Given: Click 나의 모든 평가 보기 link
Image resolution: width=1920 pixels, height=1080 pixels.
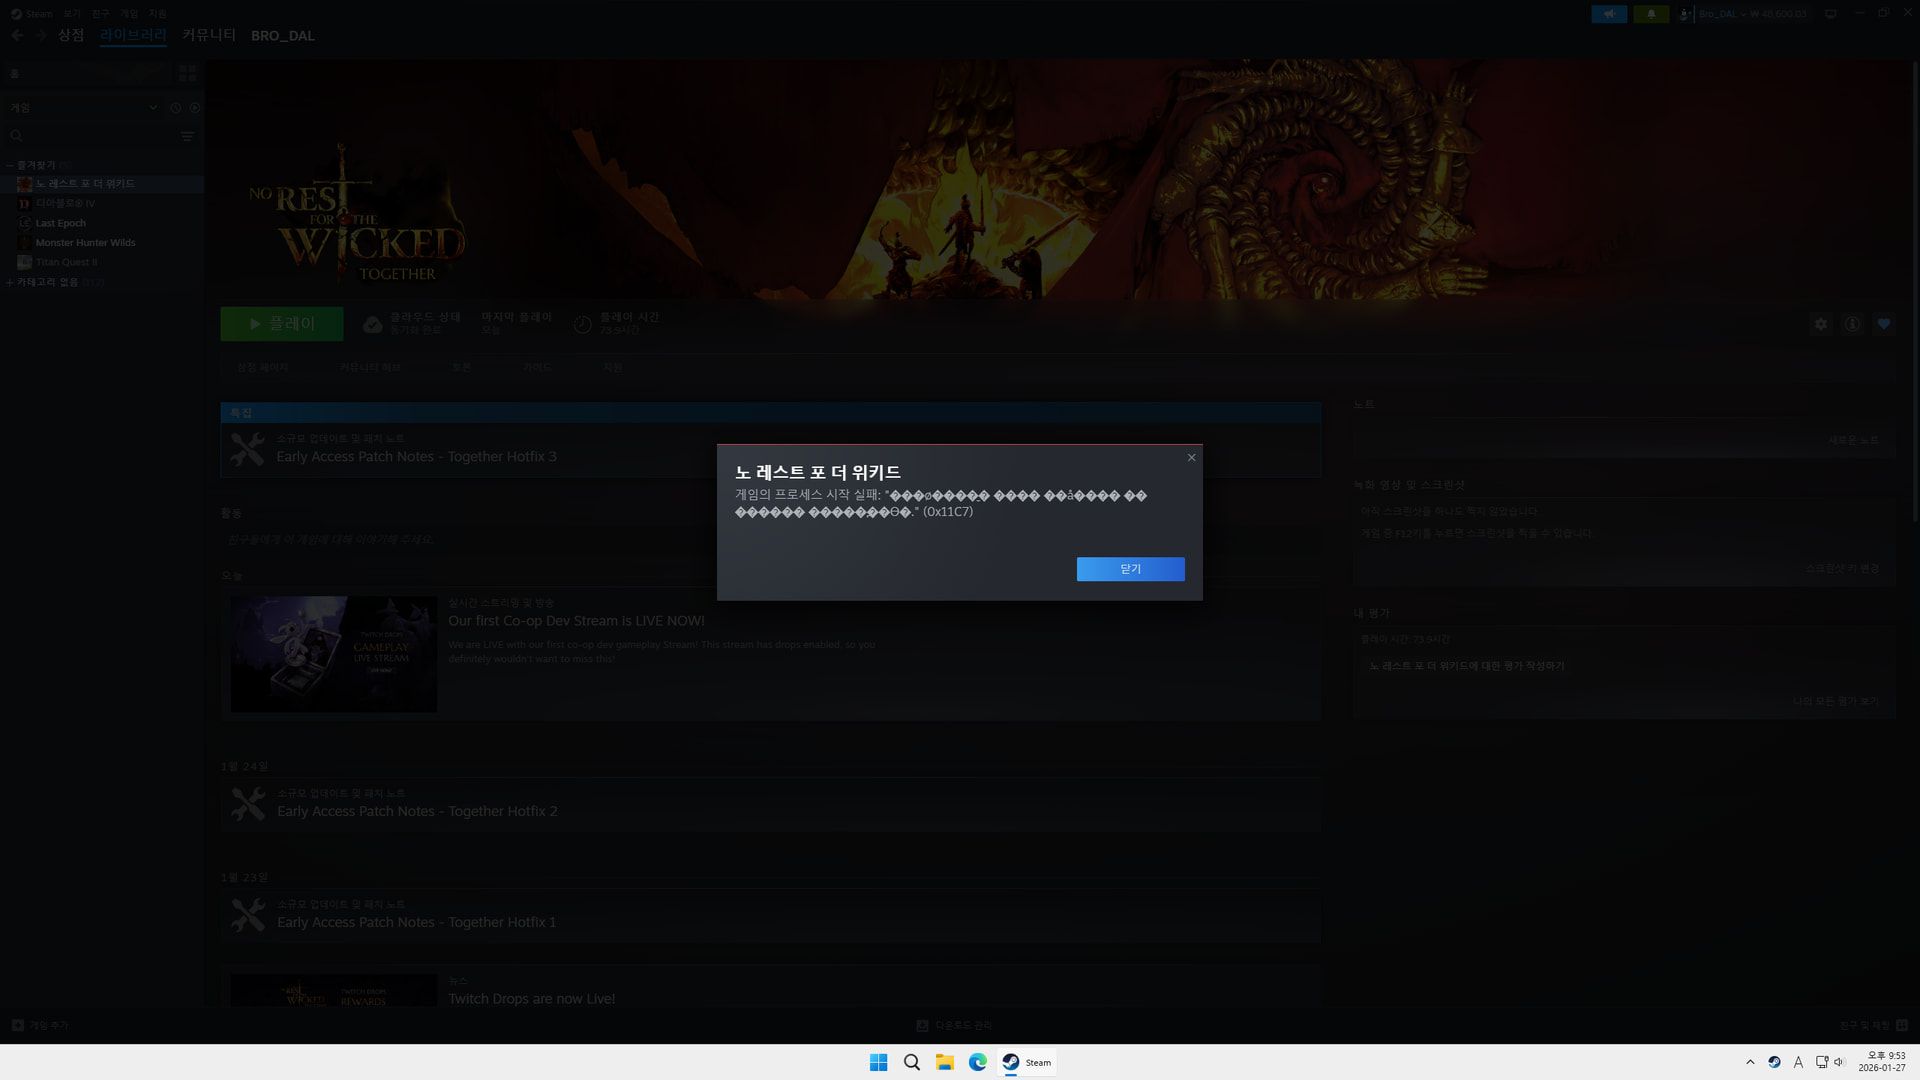Looking at the screenshot, I should (1835, 702).
